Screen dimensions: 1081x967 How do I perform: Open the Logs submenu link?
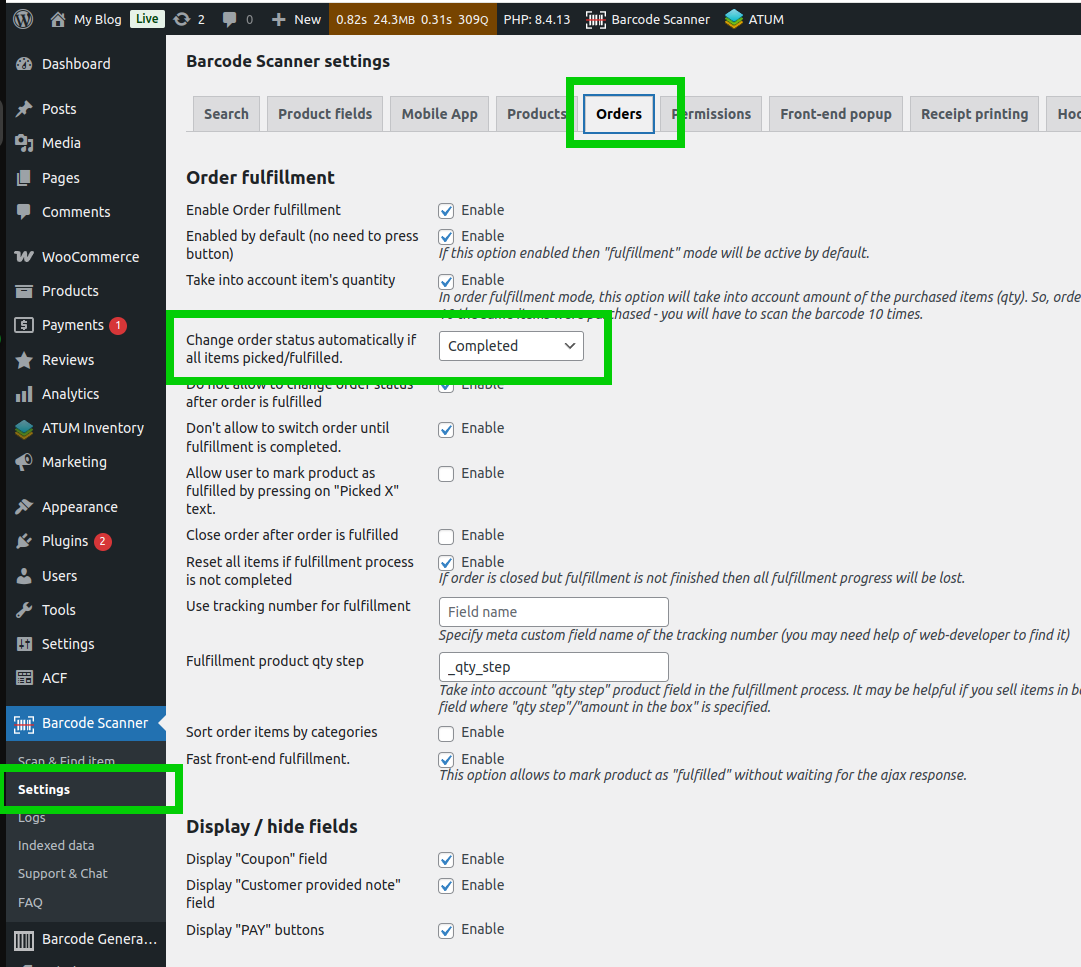(x=32, y=818)
